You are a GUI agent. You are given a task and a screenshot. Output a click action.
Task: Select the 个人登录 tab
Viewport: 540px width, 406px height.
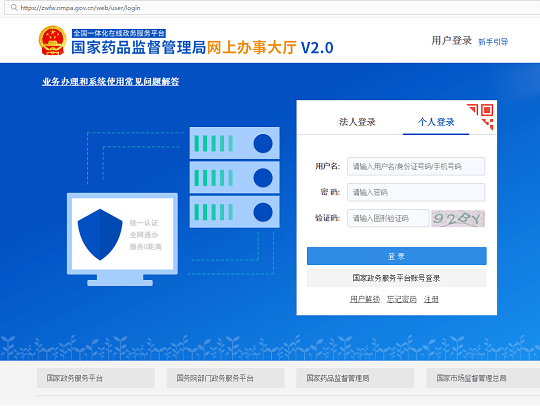coord(436,122)
